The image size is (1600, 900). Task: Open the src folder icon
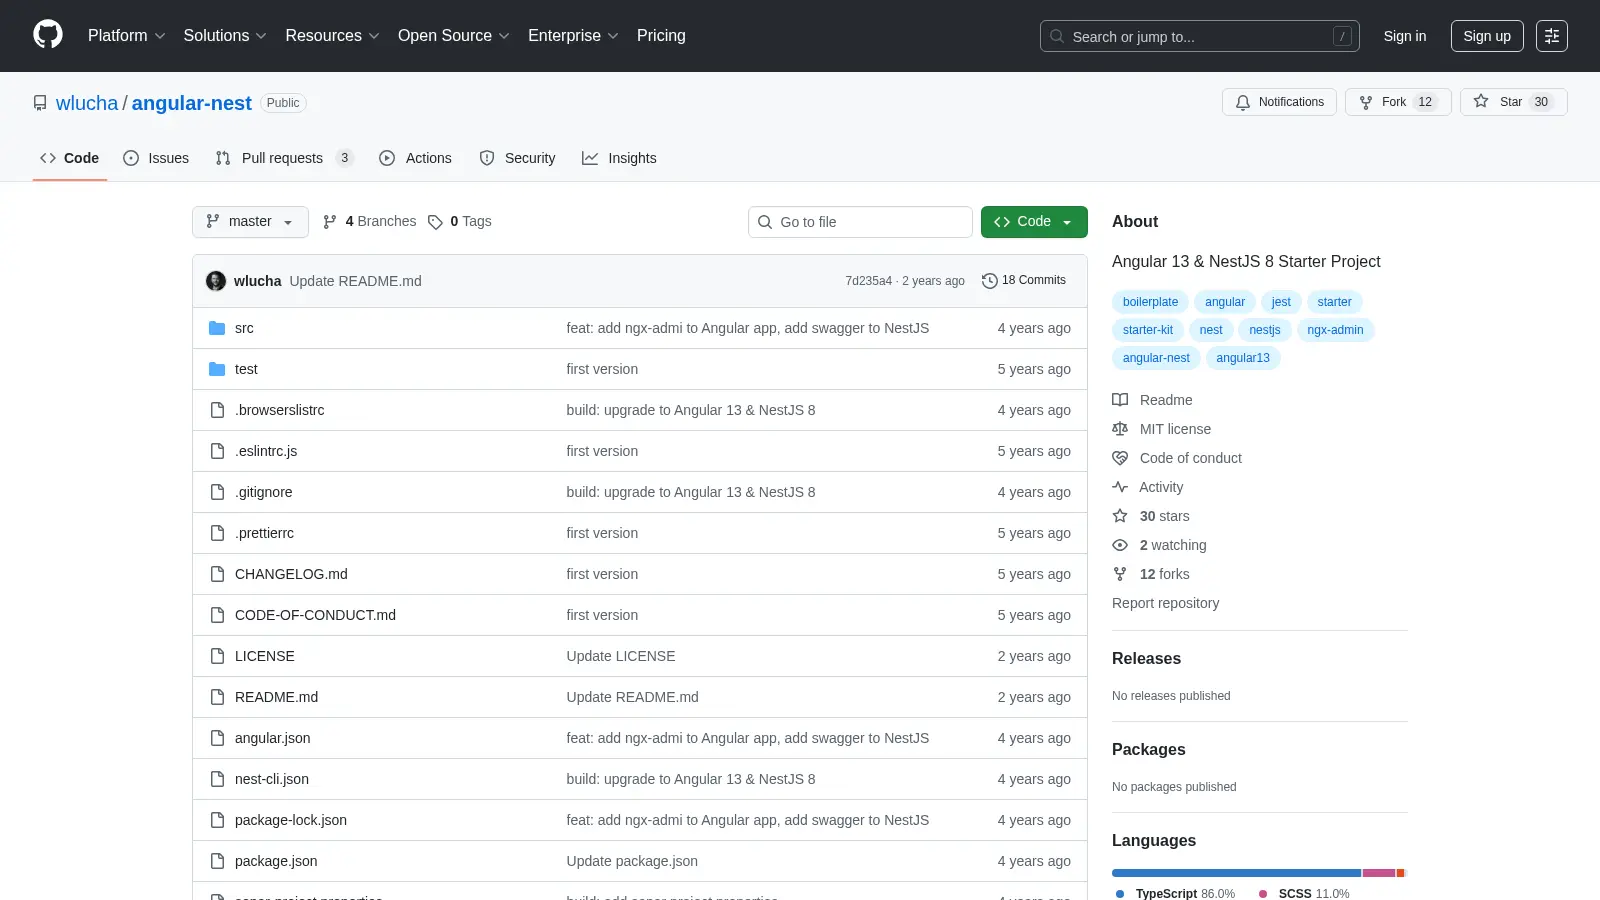coord(217,328)
